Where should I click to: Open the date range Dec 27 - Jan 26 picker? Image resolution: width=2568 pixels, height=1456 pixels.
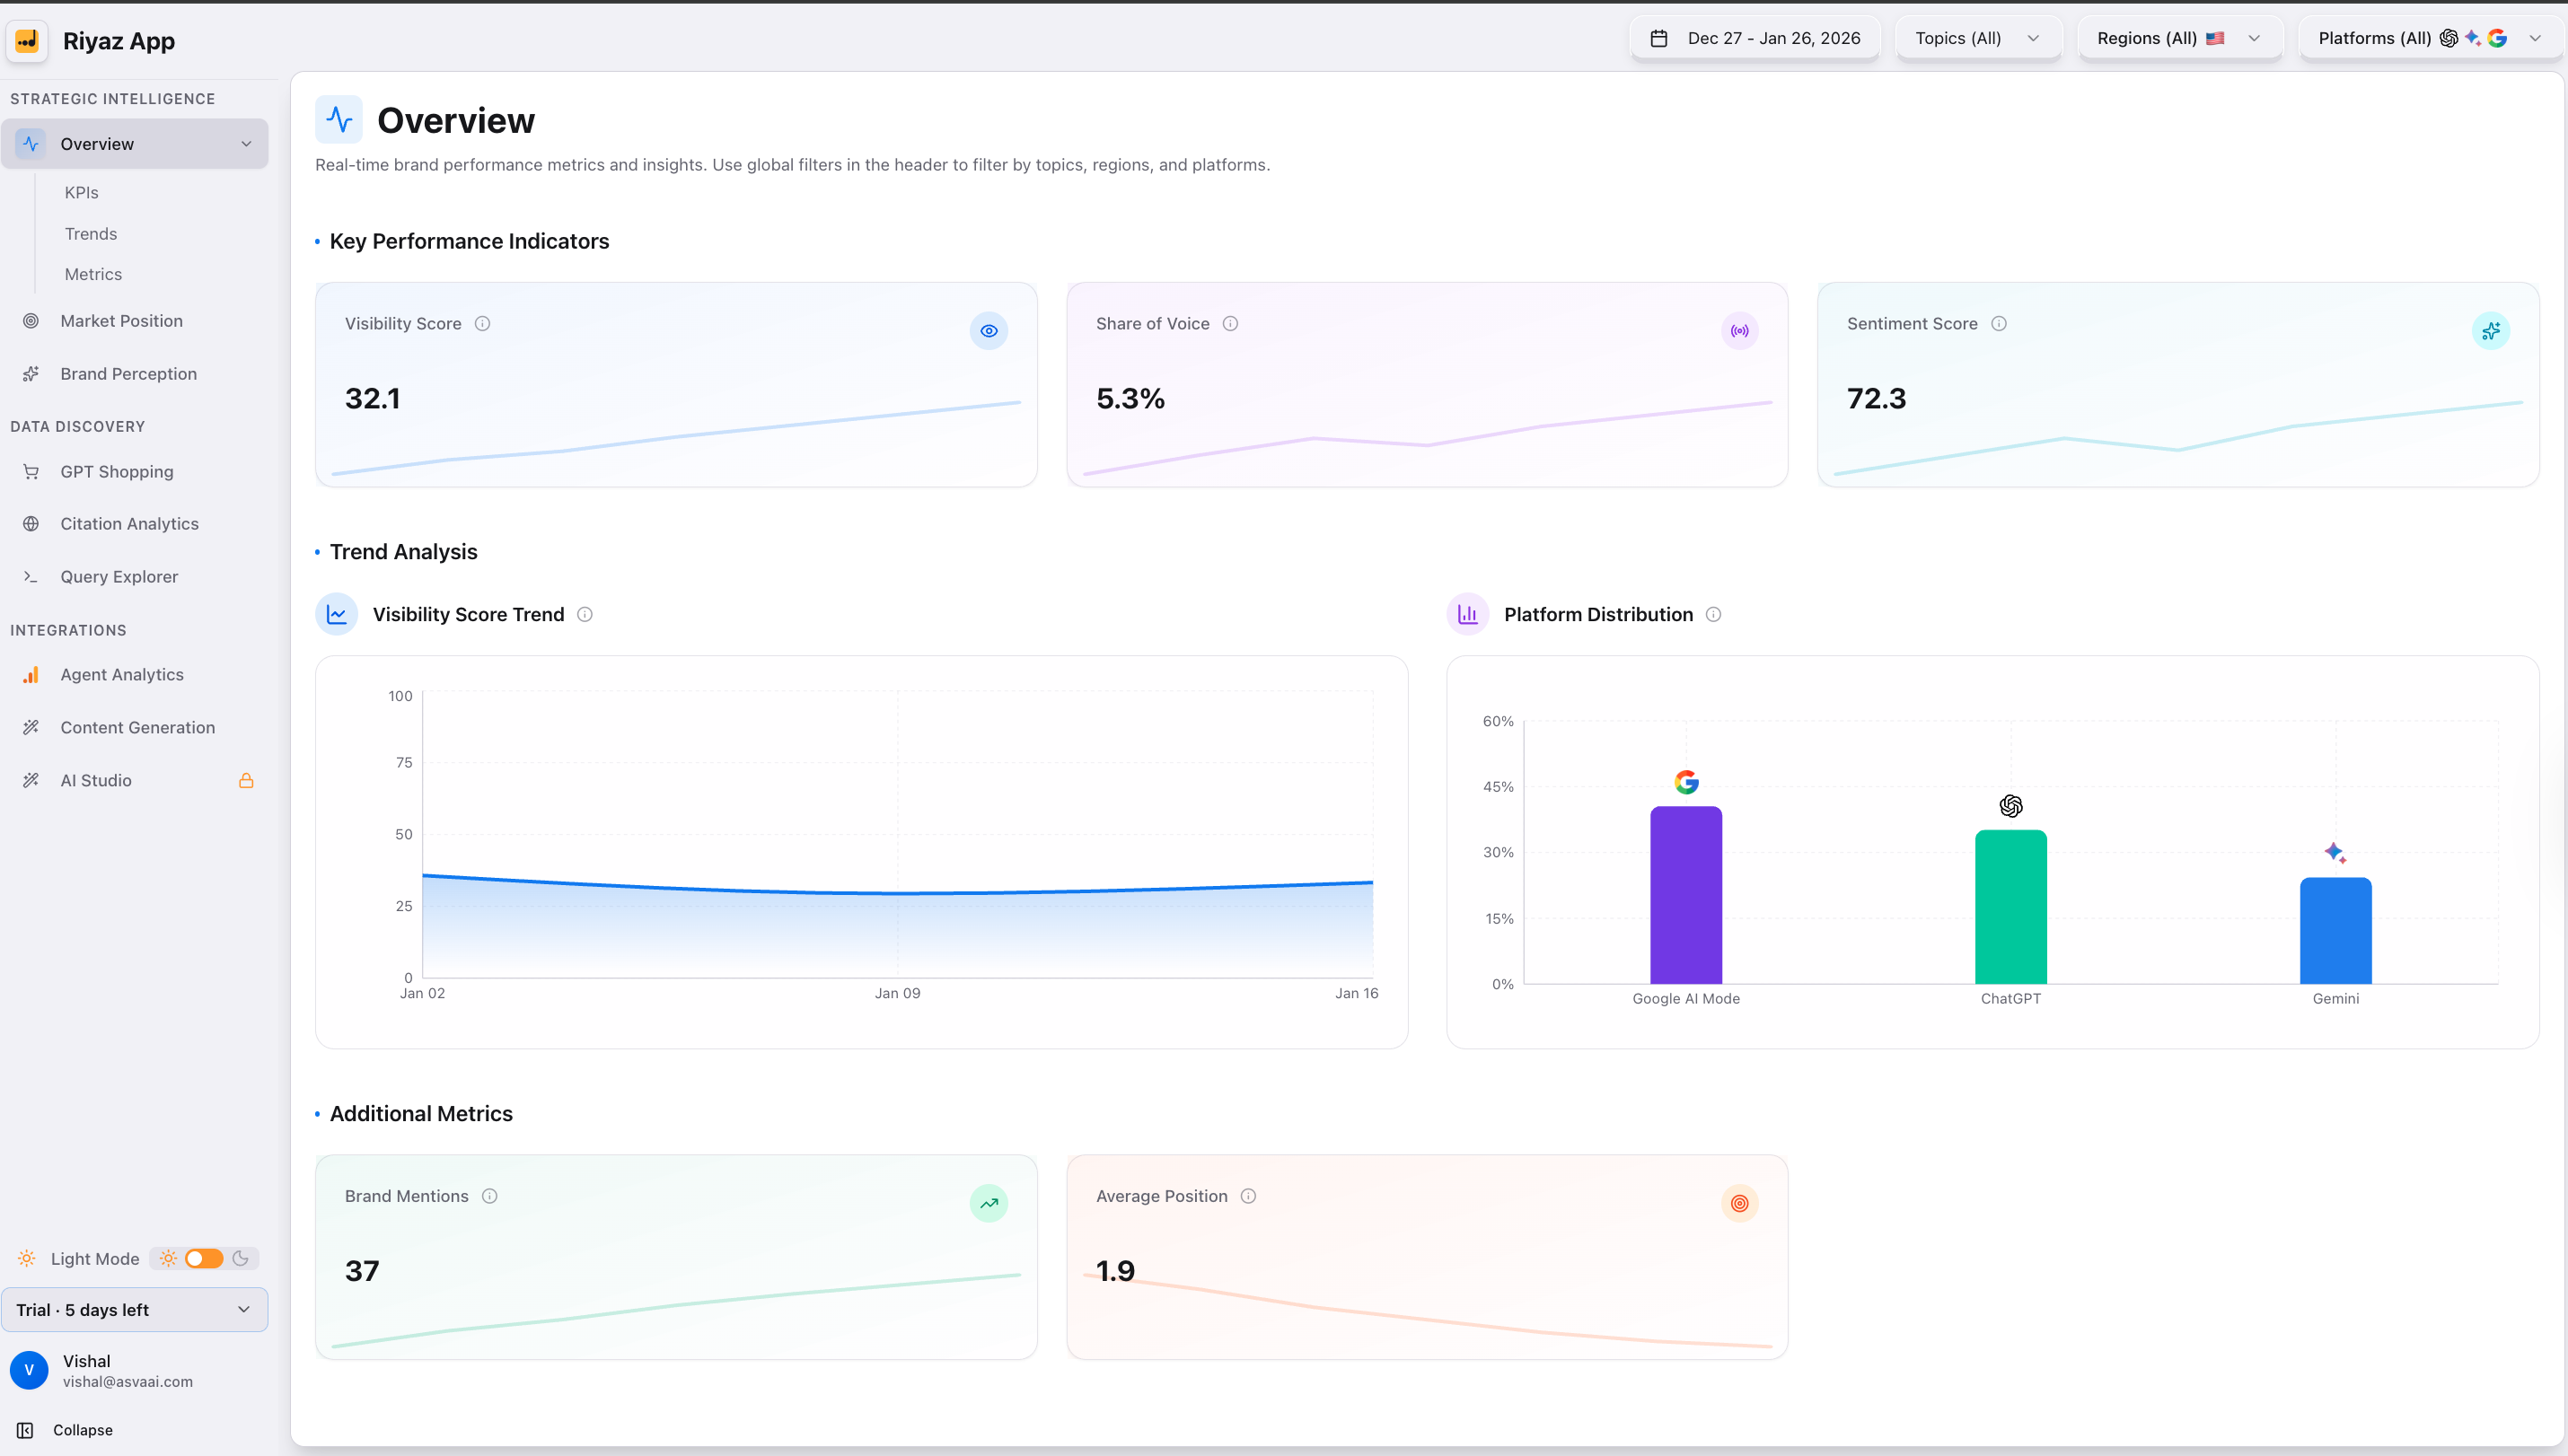pyautogui.click(x=1756, y=38)
